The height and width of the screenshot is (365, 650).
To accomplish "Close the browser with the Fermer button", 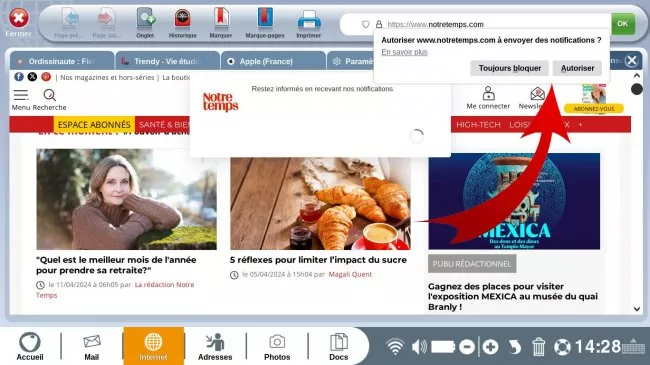I will 19,22.
